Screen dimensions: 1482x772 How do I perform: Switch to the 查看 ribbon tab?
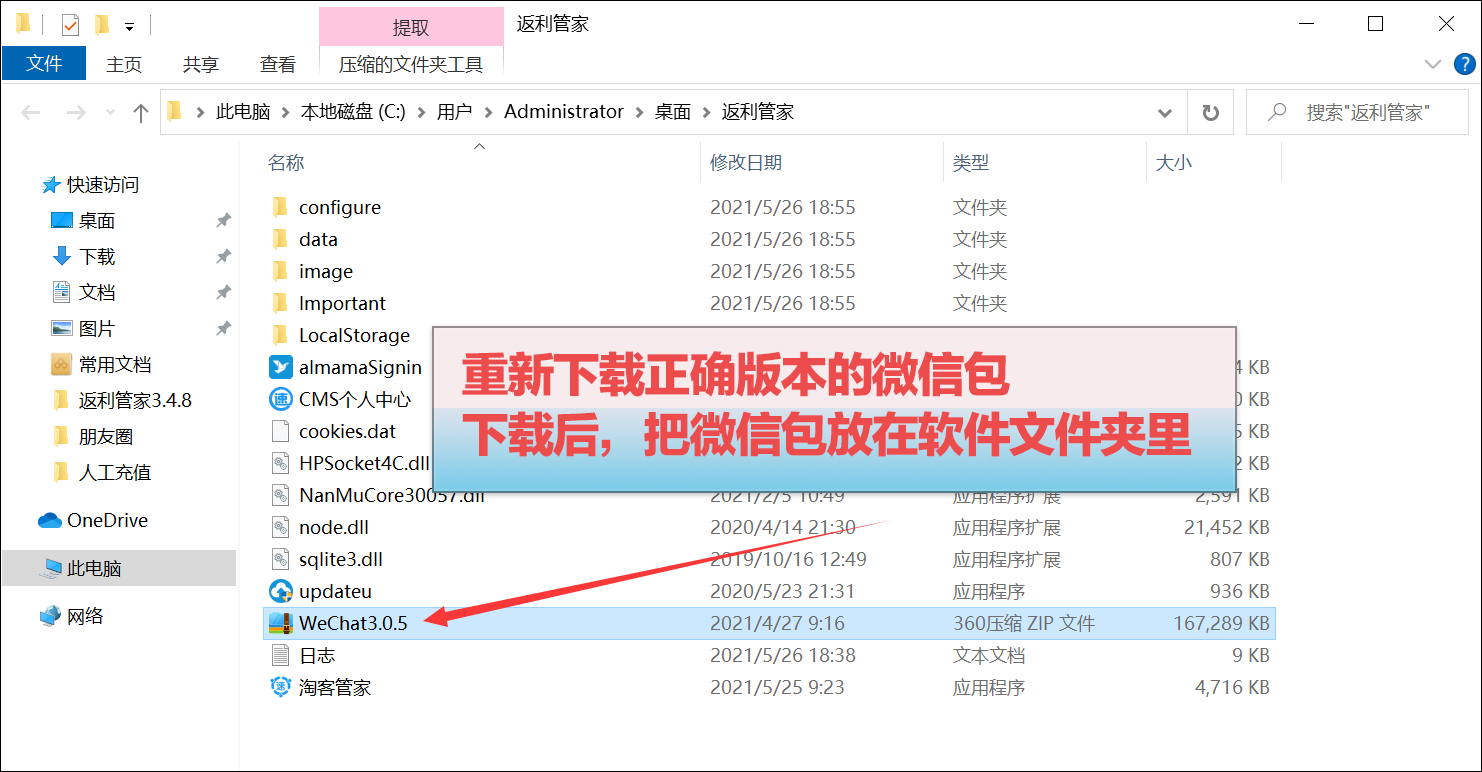278,64
